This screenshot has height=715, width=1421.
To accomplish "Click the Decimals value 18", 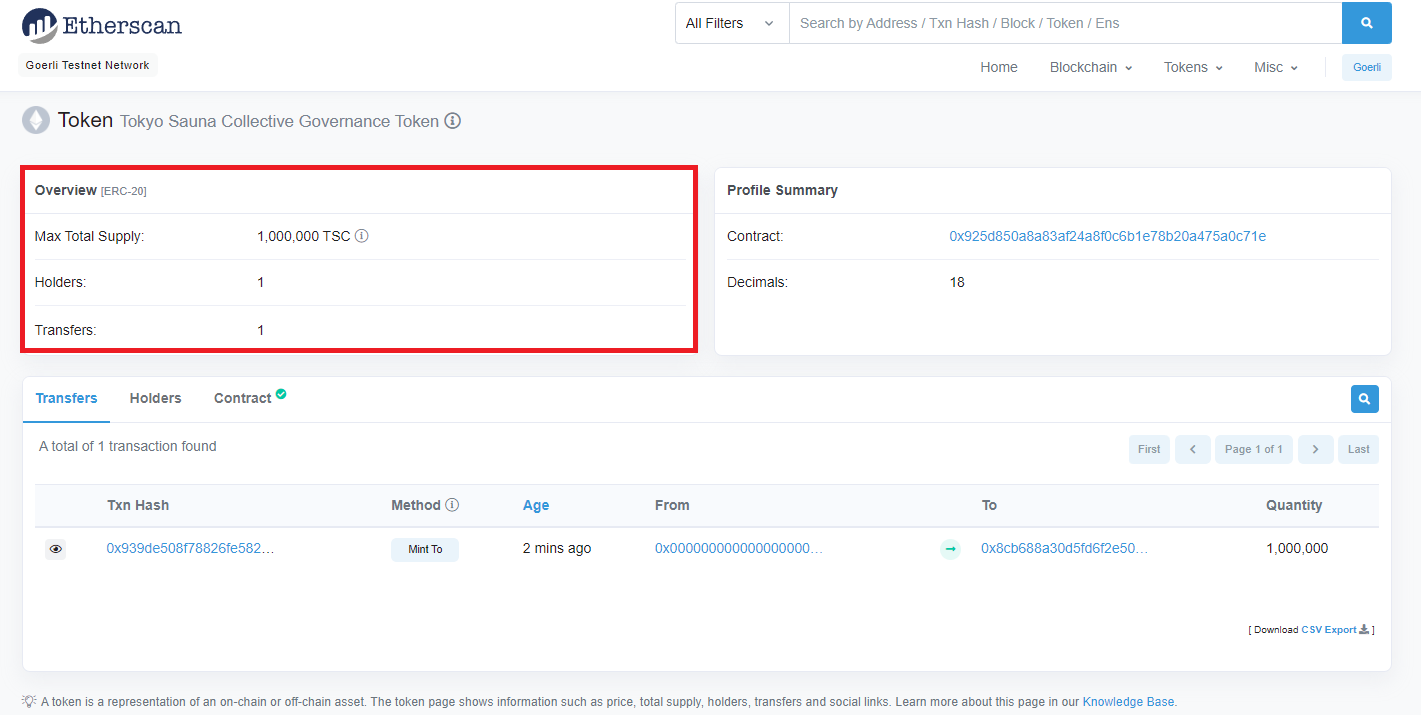I will (957, 282).
